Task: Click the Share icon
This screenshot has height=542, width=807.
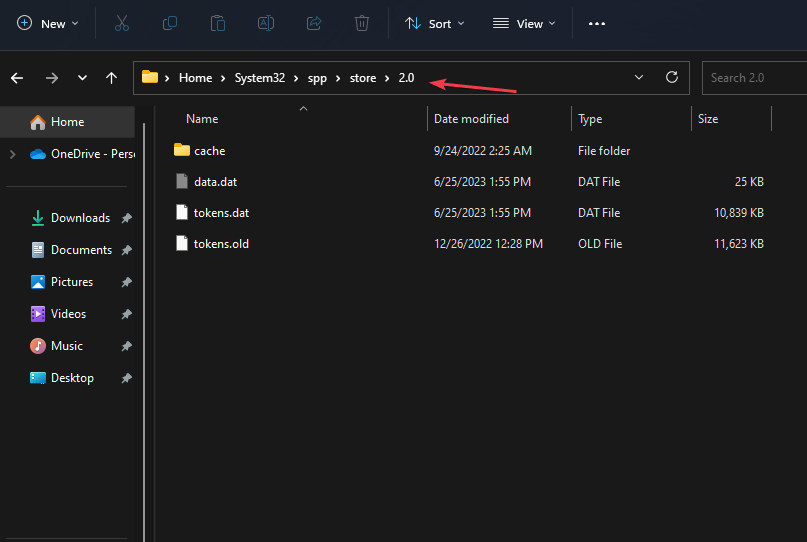Action: [x=314, y=24]
